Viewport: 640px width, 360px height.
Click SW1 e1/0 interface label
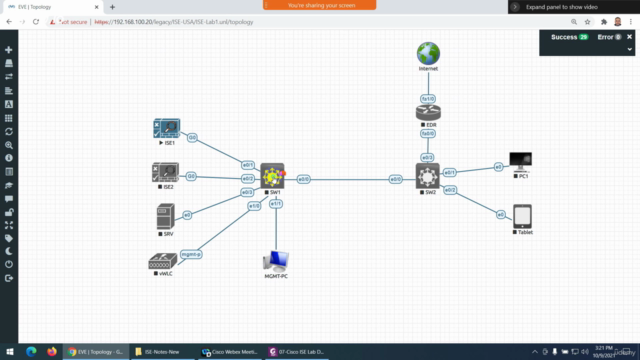254,206
